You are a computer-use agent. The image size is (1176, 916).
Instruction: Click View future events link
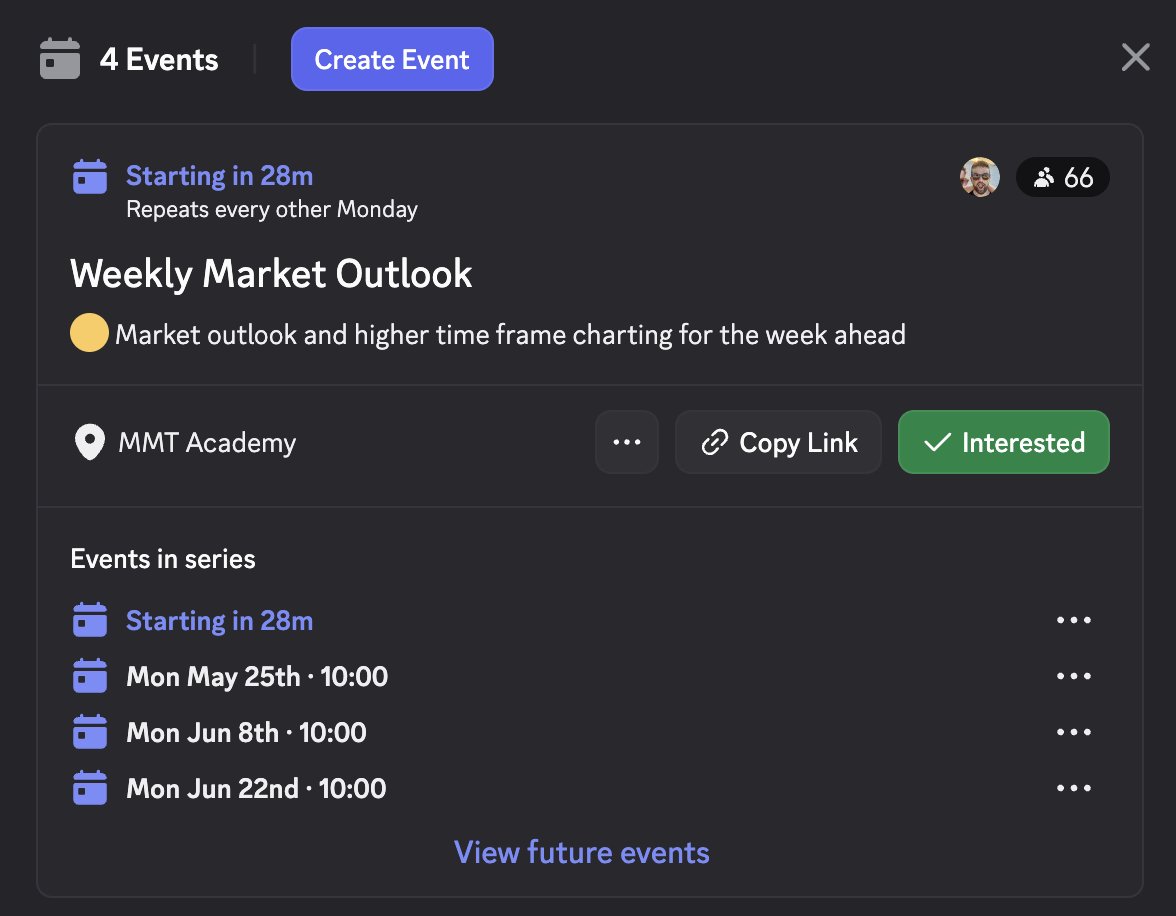coord(581,852)
